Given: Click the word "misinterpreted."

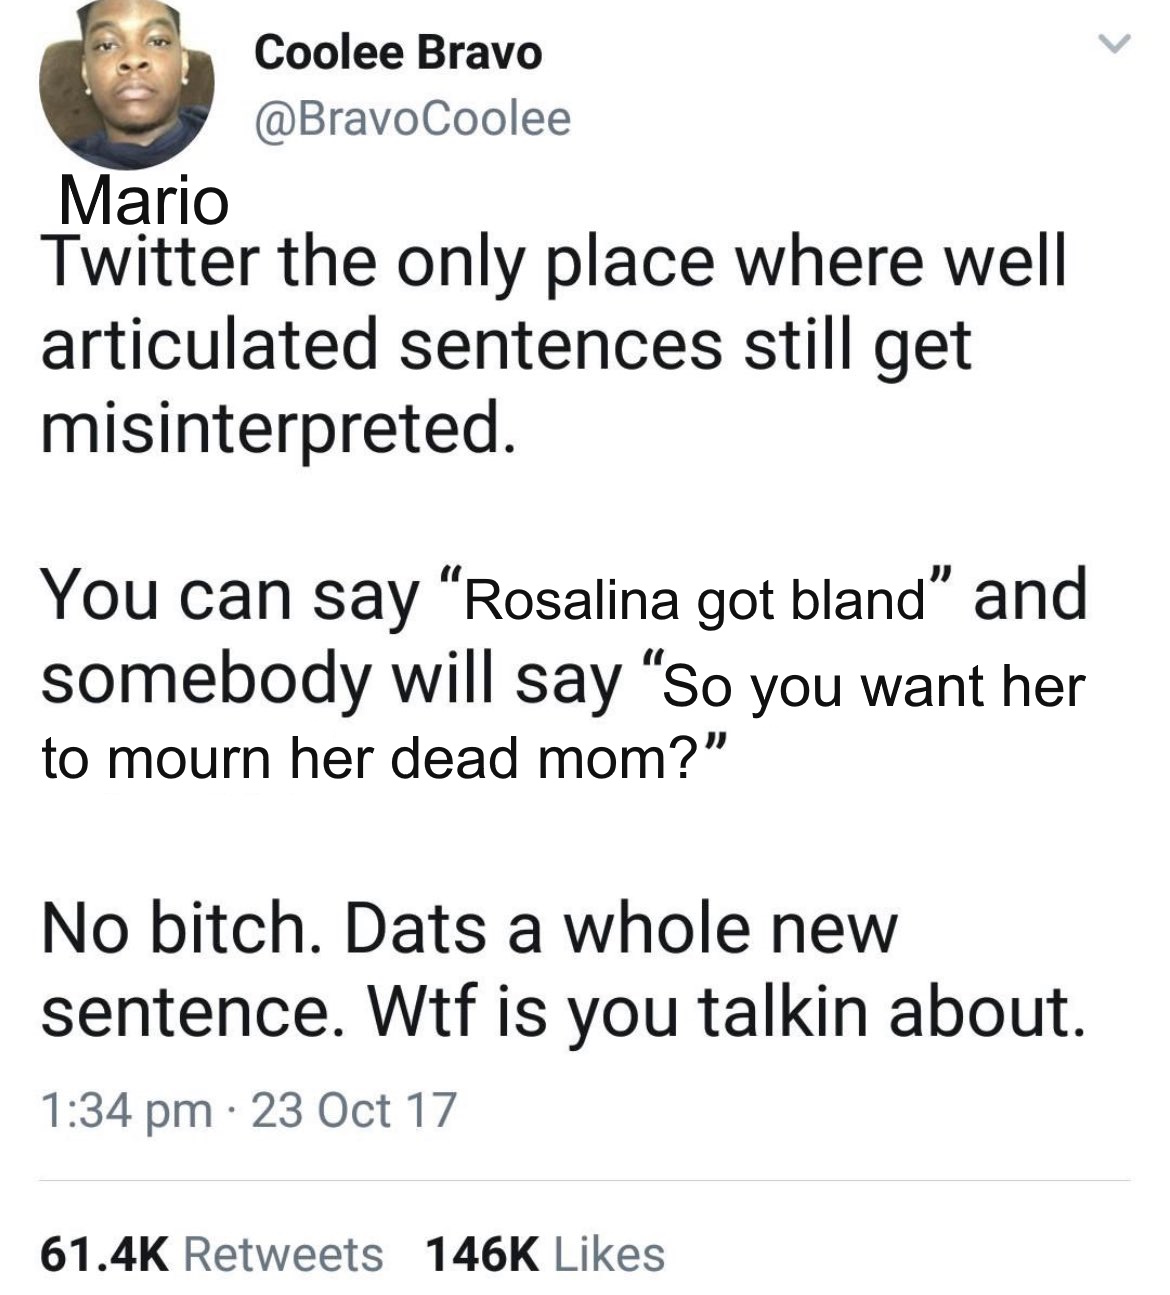Looking at the screenshot, I should coord(279,428).
